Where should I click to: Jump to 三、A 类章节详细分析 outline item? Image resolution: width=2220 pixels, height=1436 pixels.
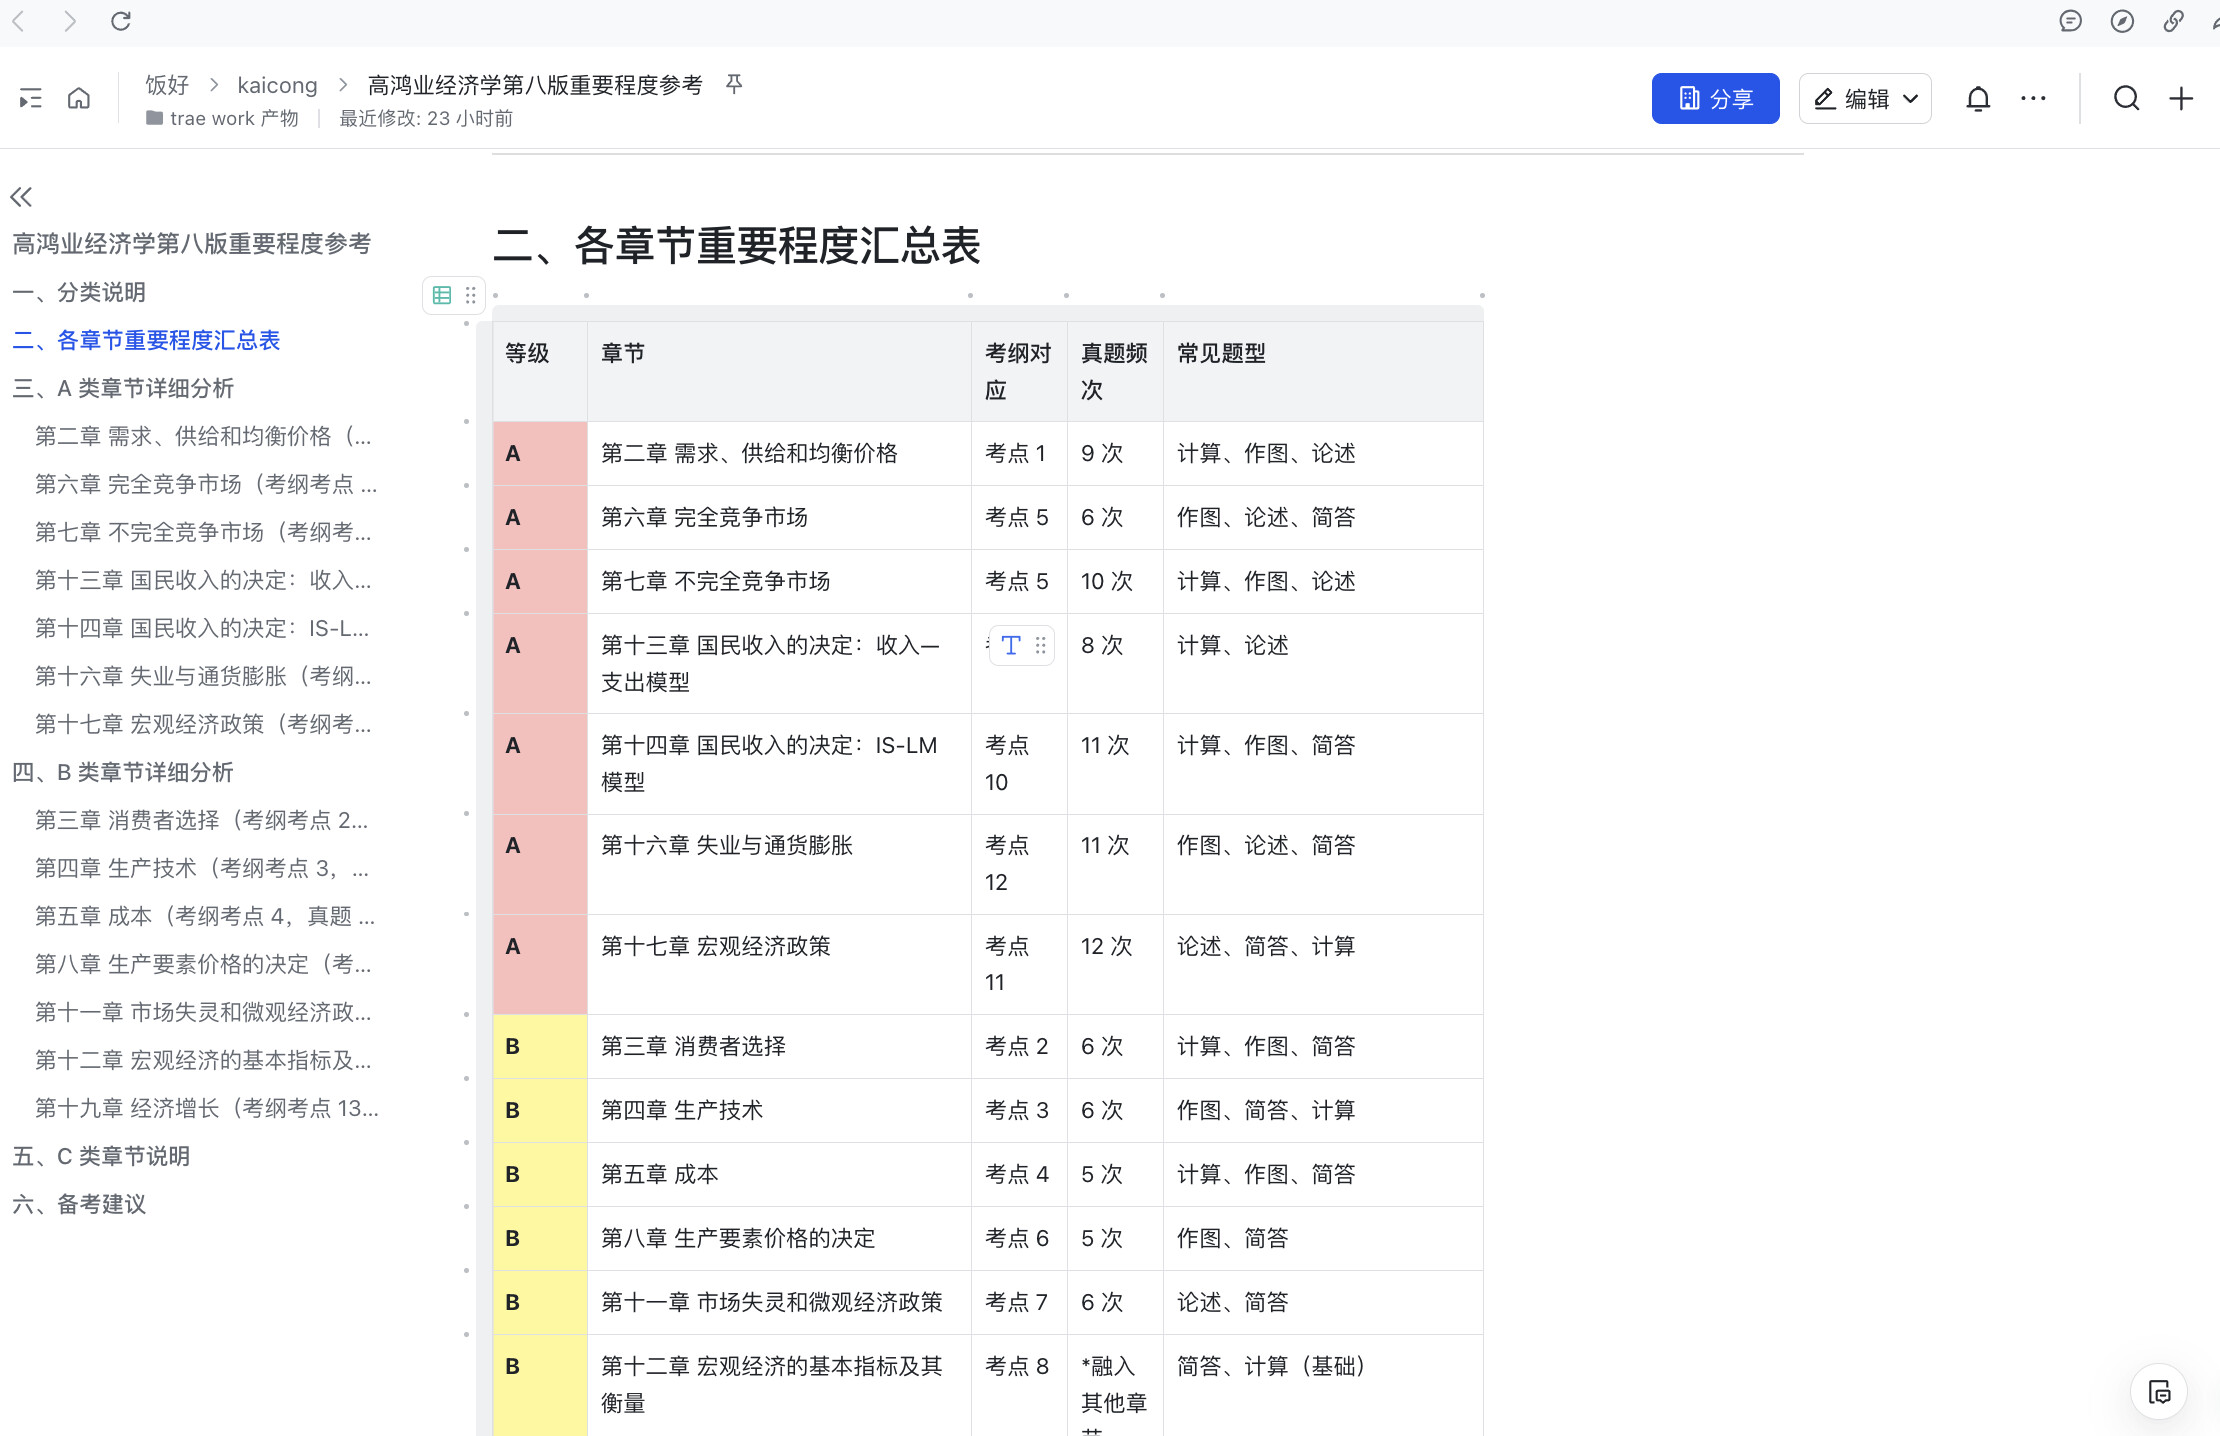pos(123,388)
